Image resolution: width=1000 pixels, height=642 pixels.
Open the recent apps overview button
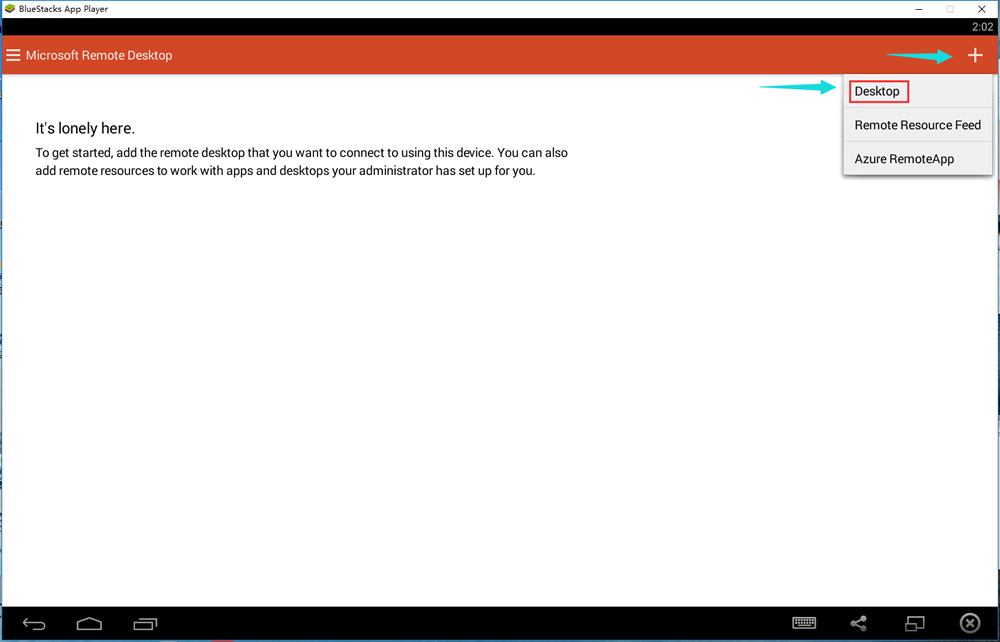point(145,624)
